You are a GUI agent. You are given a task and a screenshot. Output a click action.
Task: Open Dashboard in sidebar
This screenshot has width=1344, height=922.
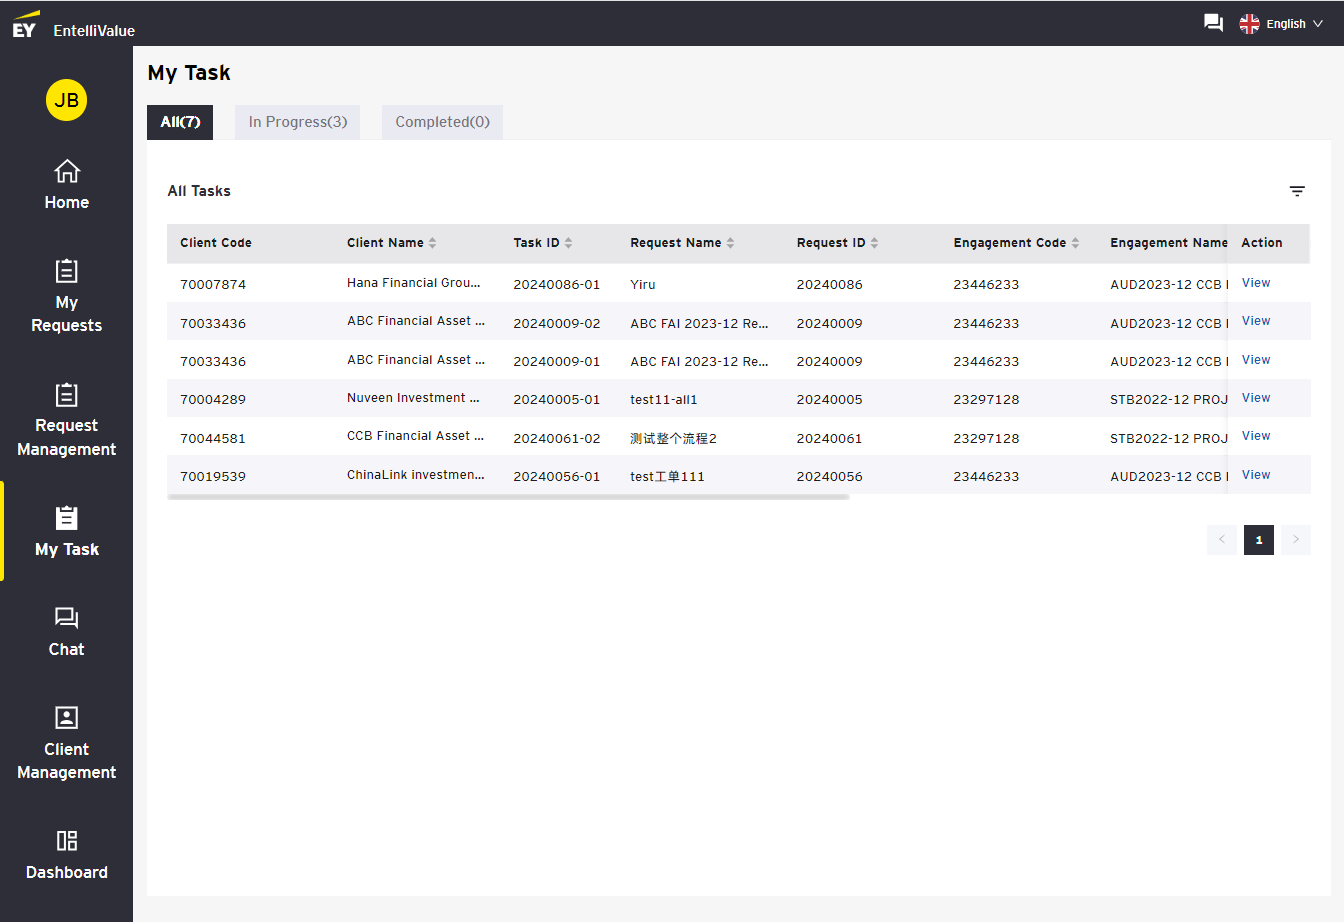[x=67, y=855]
